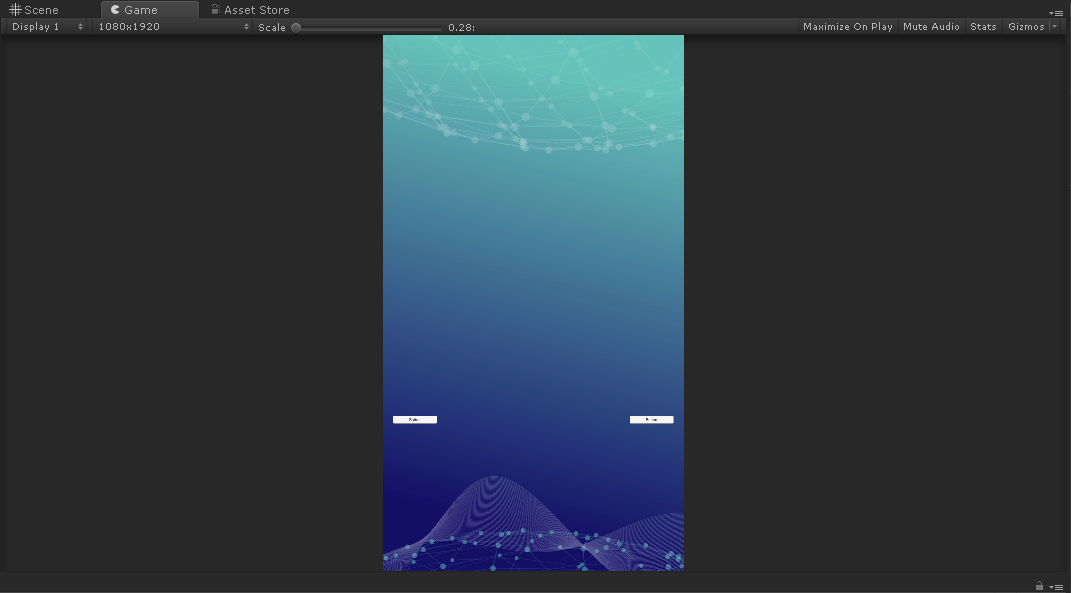The image size is (1071, 593).
Task: Click the left white button in game view
Action: 415,419
